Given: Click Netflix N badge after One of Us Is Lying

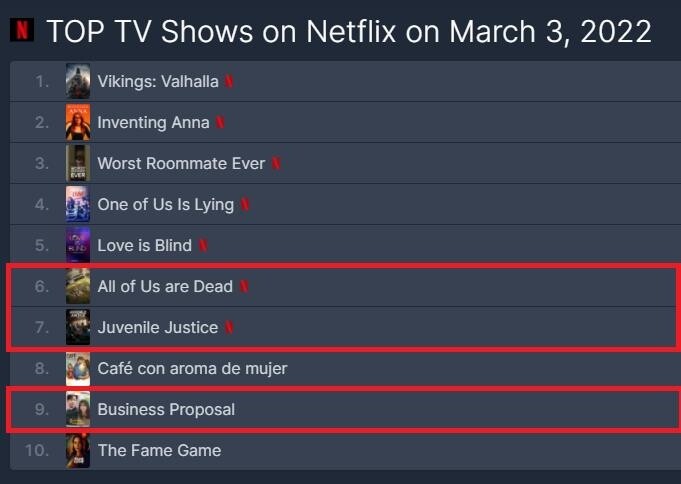Looking at the screenshot, I should tap(245, 204).
